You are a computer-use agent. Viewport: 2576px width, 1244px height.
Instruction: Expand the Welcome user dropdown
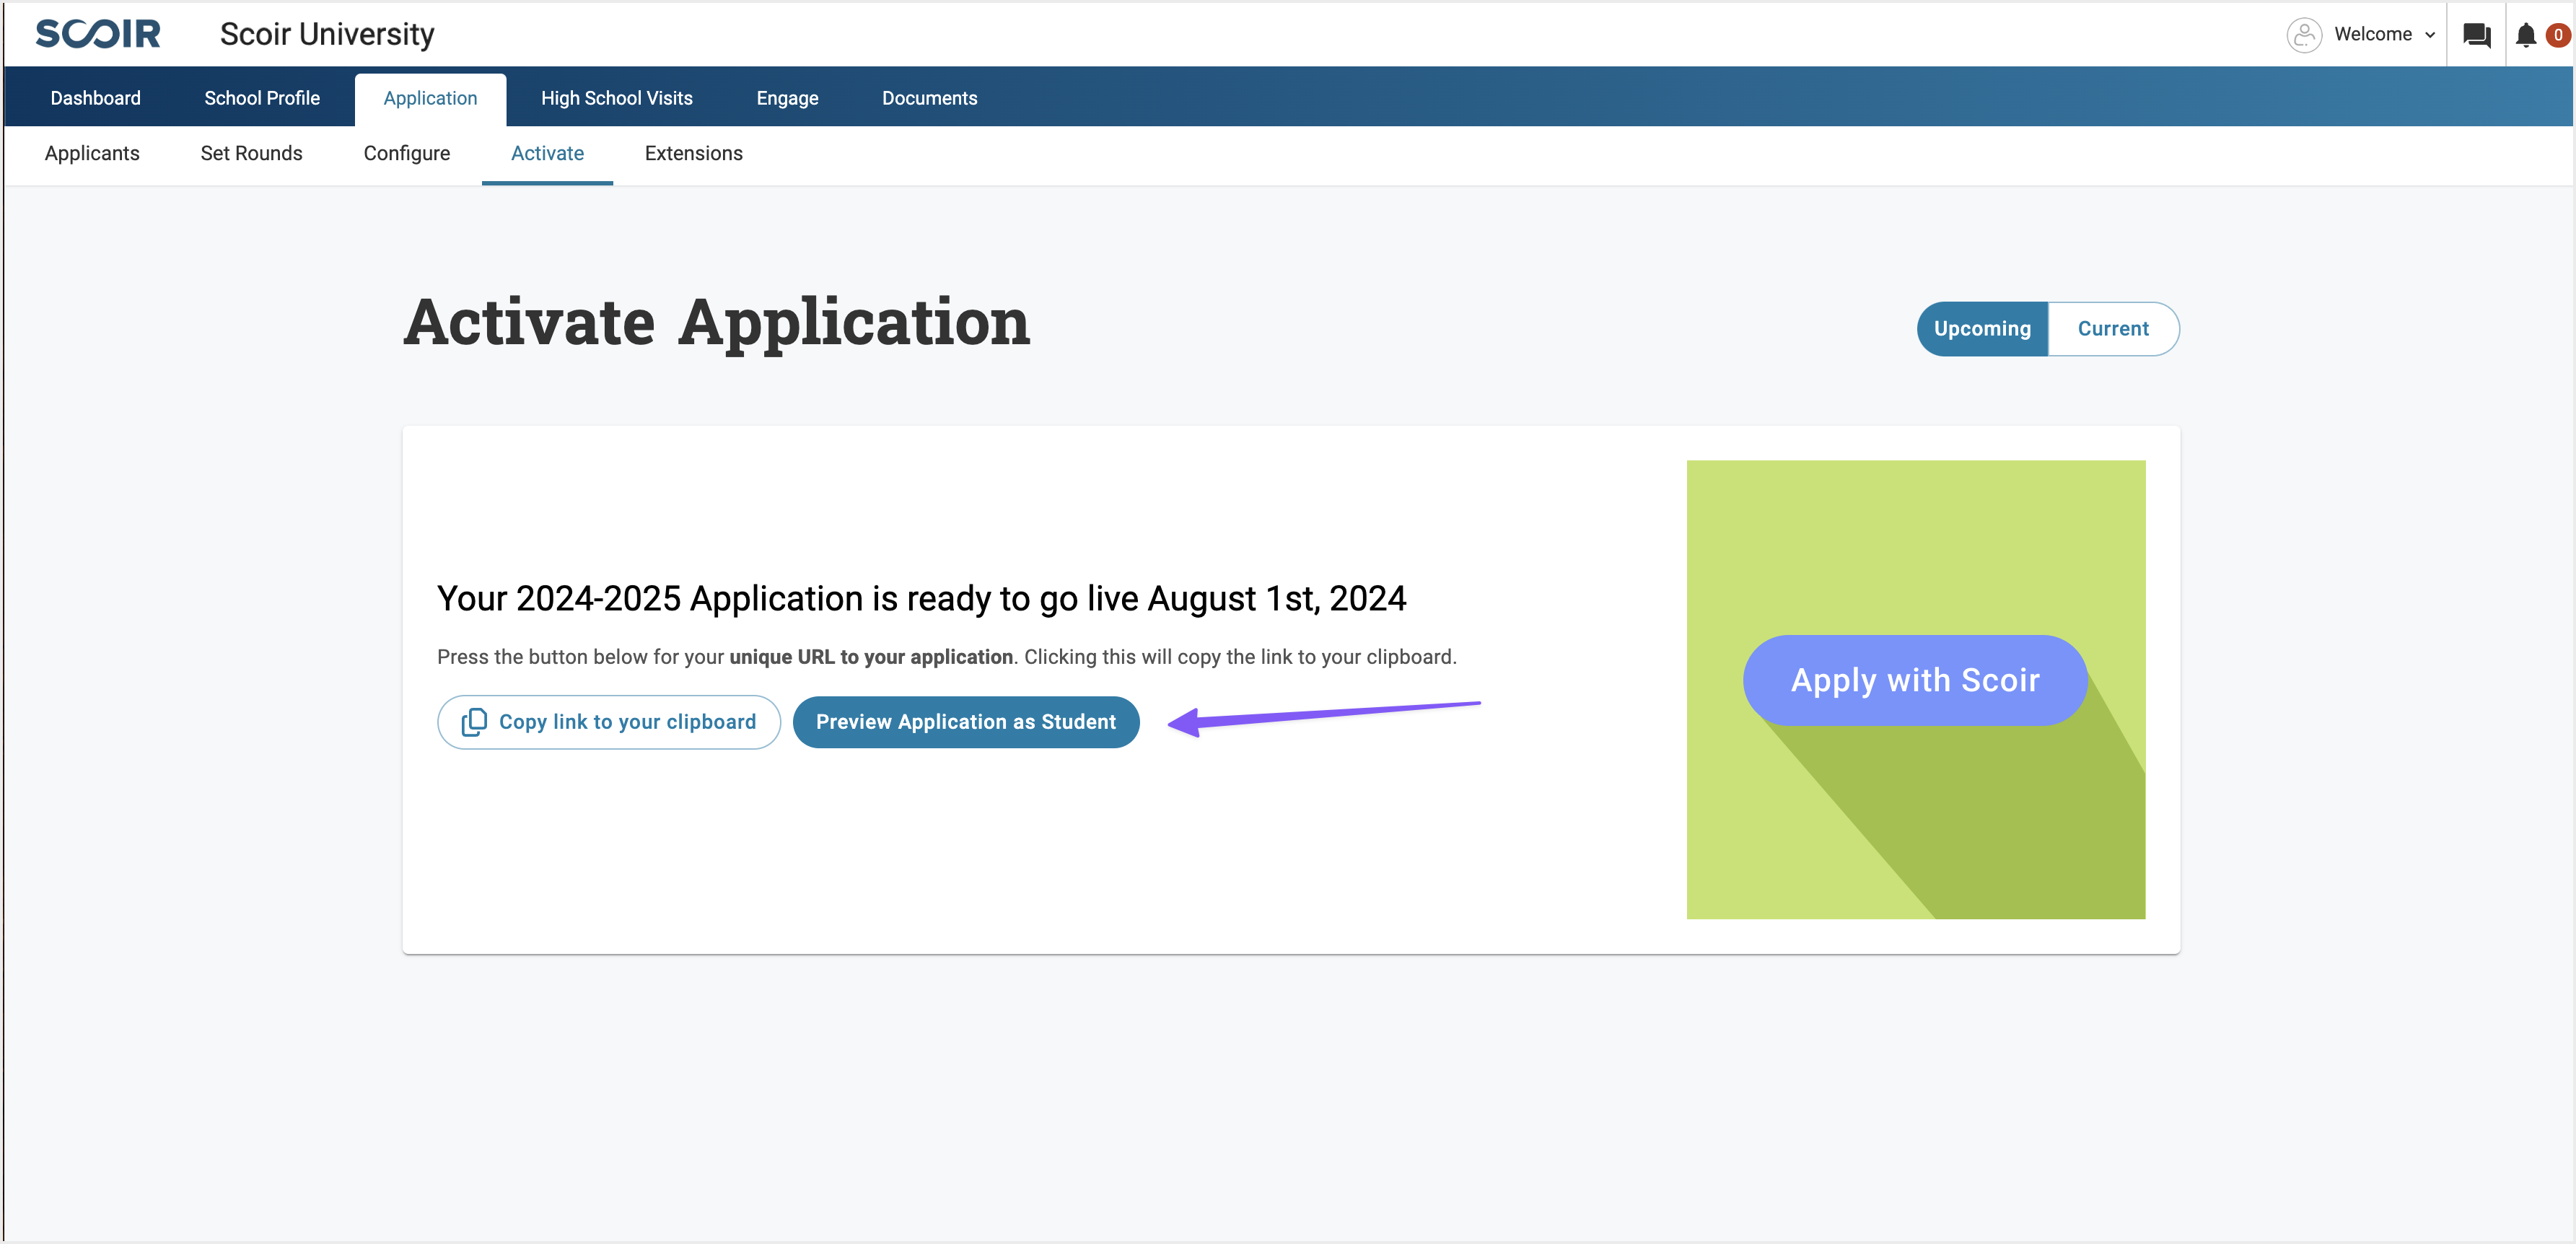coord(2384,34)
